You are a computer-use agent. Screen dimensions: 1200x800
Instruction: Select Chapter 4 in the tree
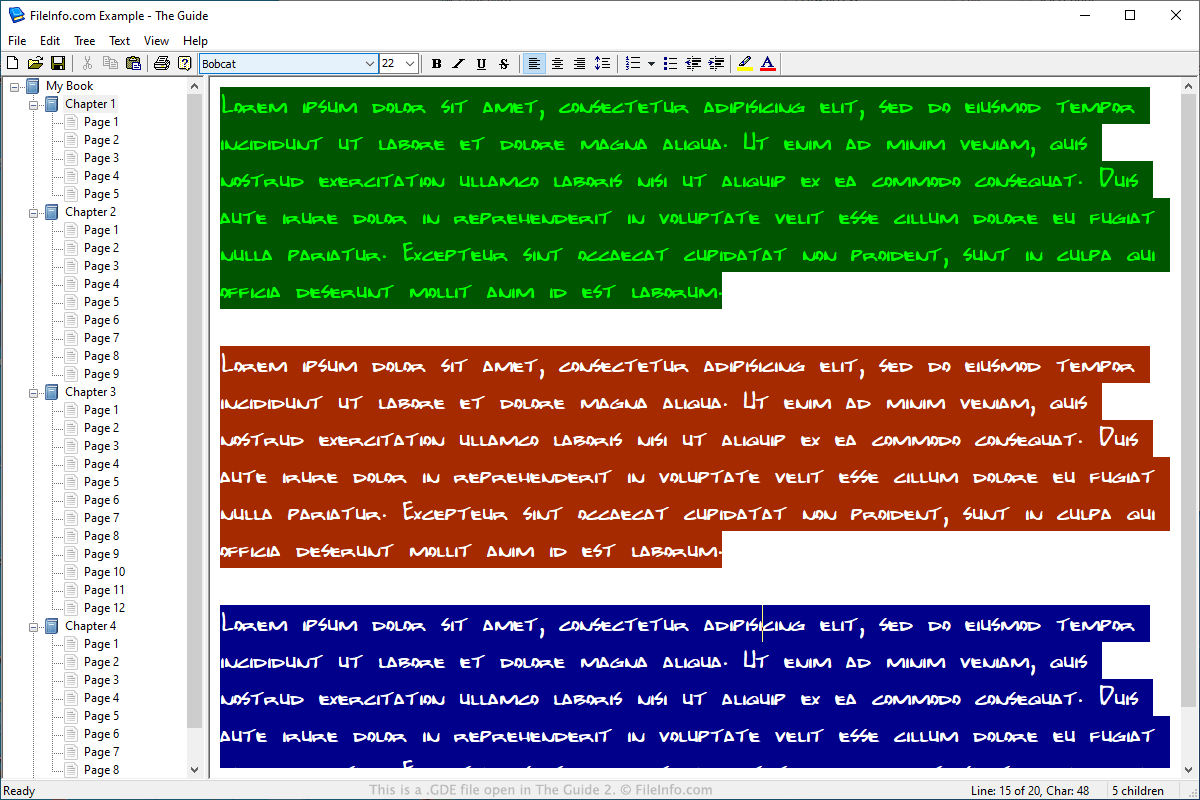91,626
